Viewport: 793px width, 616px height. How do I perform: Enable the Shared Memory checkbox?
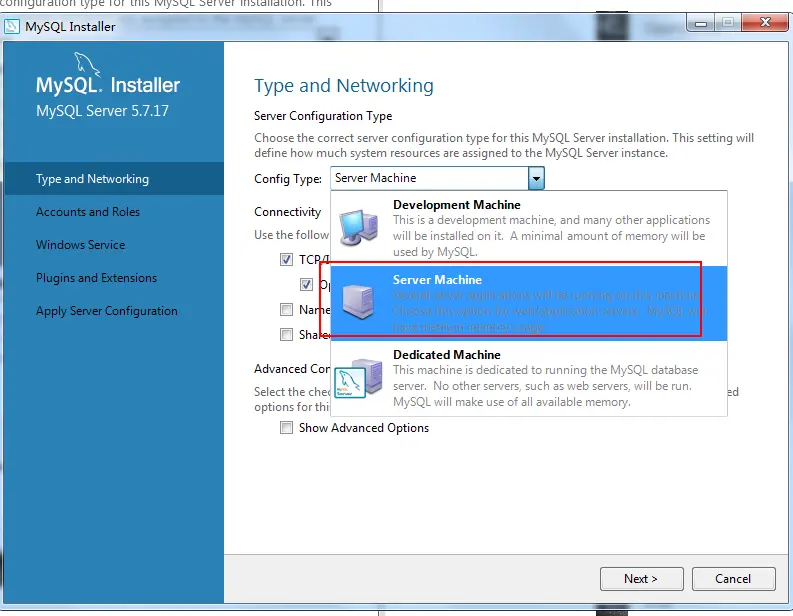point(286,334)
